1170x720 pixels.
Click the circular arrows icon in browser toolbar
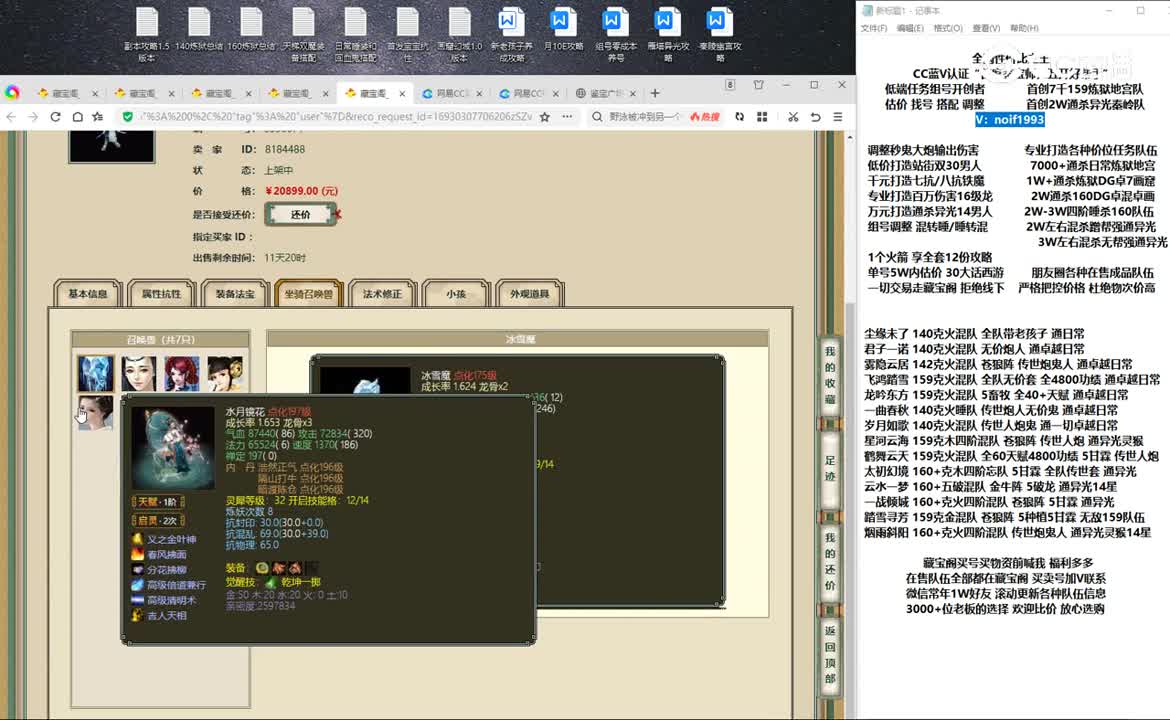(x=739, y=117)
